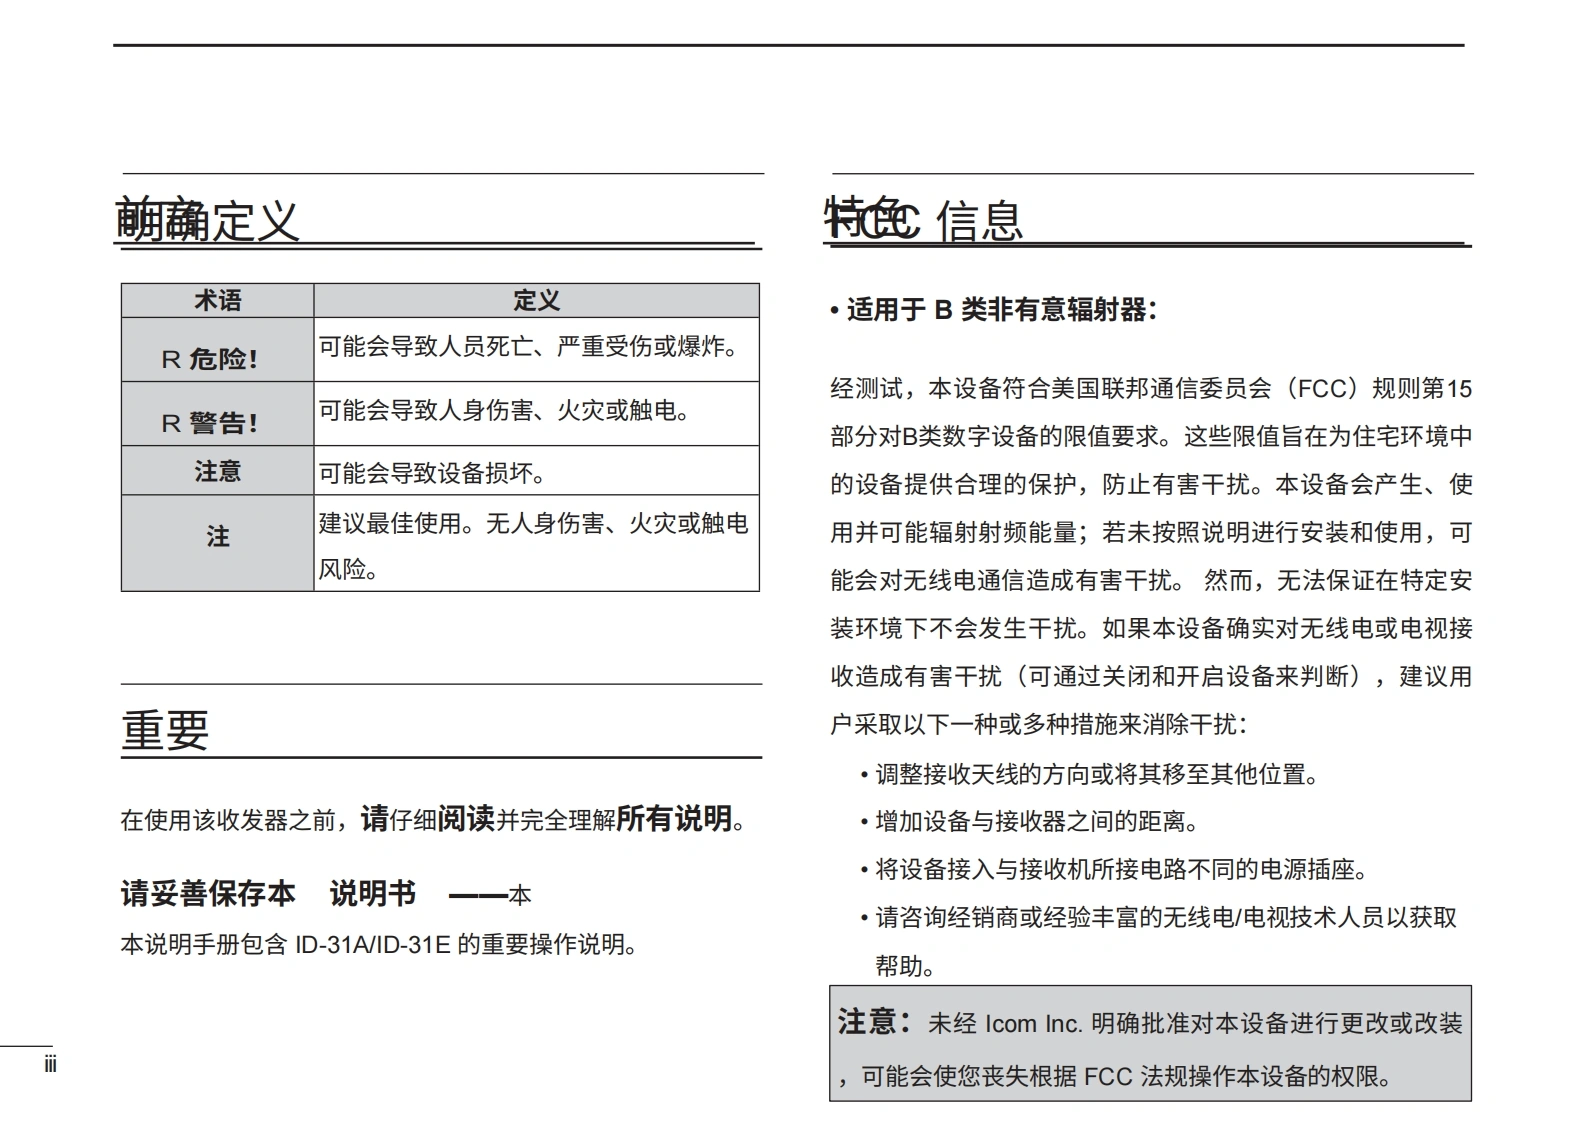Click the page number "iii"
Image resolution: width=1586 pixels, height=1122 pixels.
point(50,1064)
